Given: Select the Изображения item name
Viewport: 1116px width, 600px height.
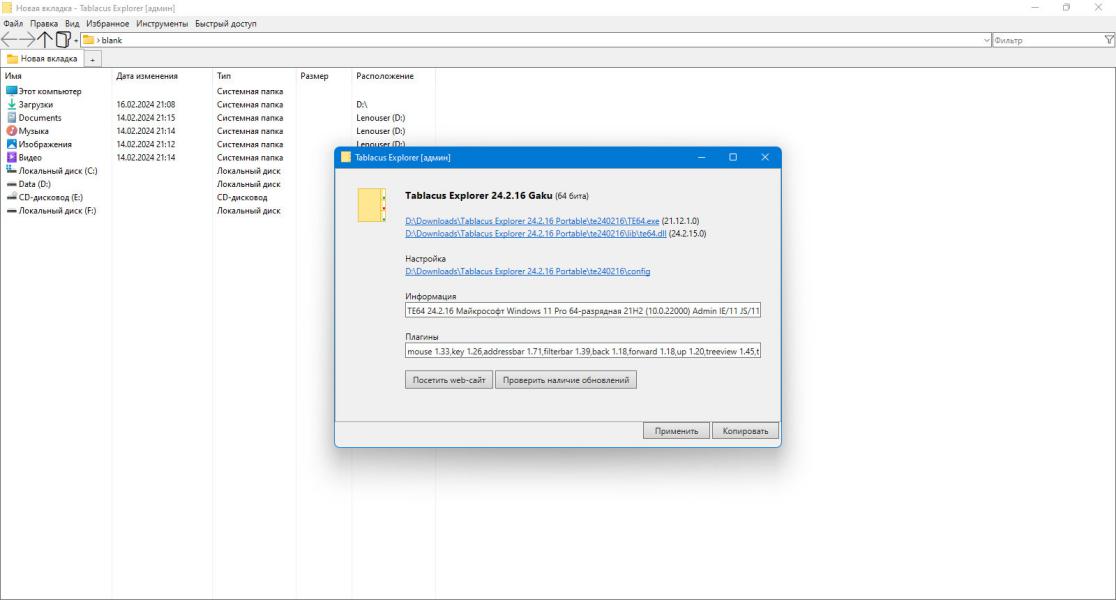Looking at the screenshot, I should tap(45, 144).
